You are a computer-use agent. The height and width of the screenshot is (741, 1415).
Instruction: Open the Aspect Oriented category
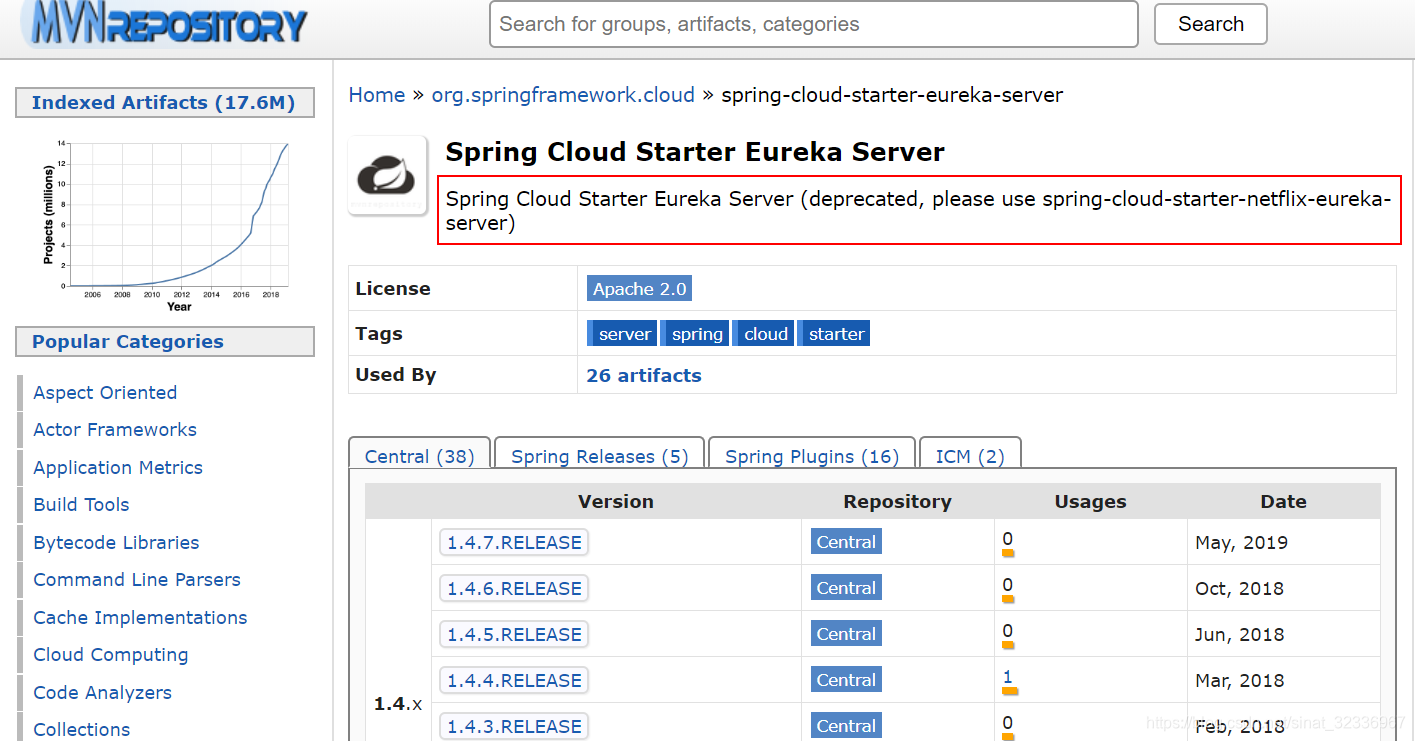point(105,393)
